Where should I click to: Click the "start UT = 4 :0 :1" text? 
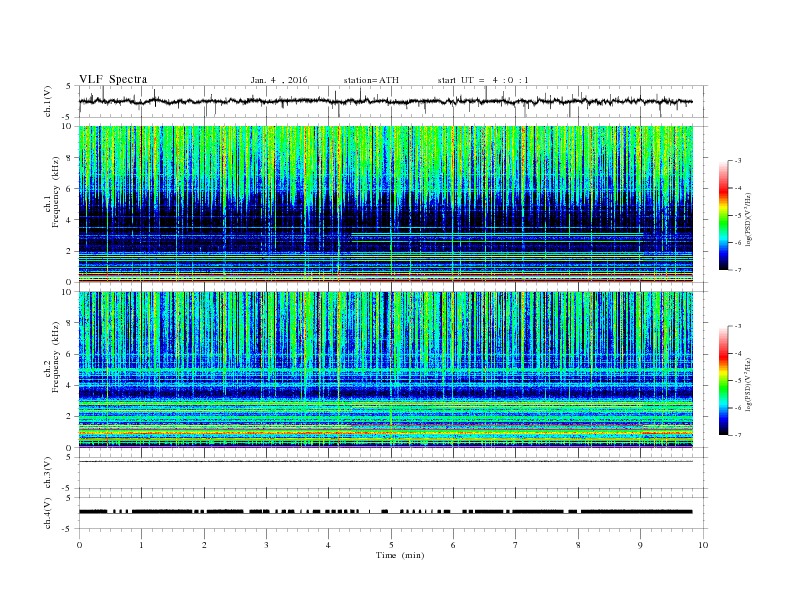[483, 80]
